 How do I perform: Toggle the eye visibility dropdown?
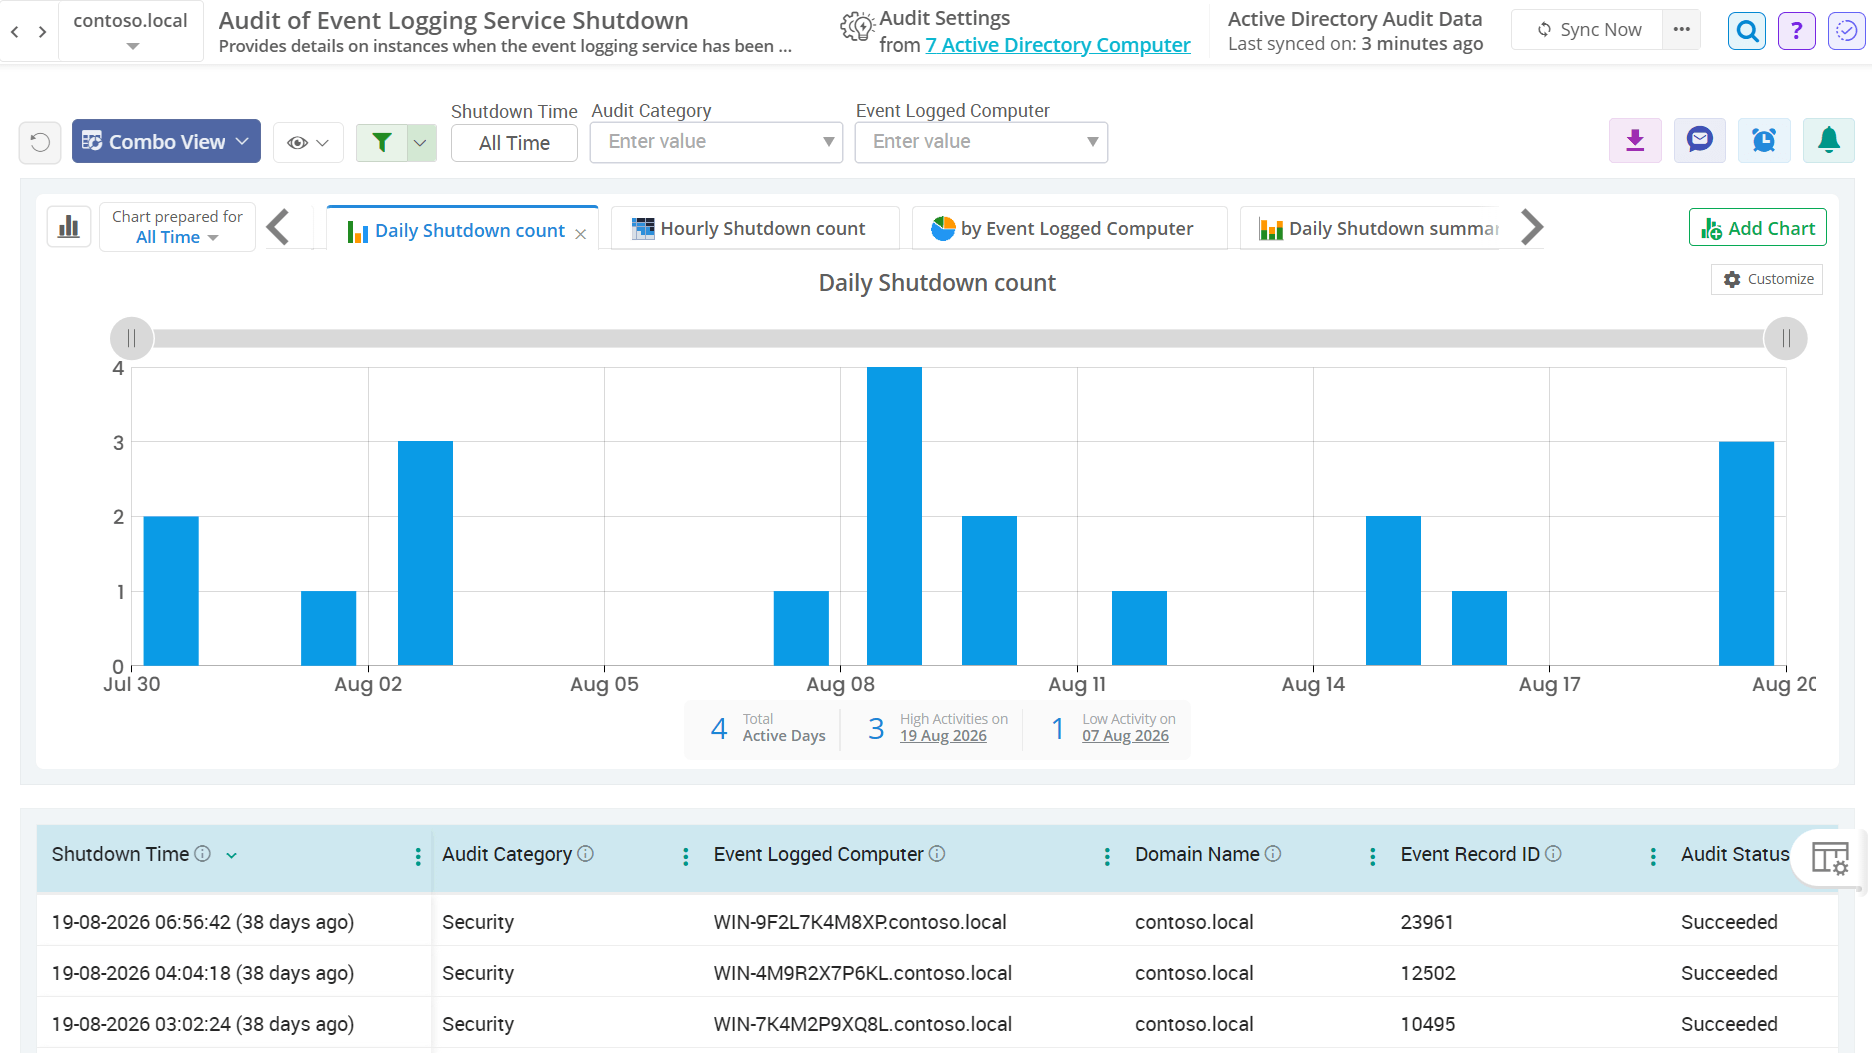308,142
